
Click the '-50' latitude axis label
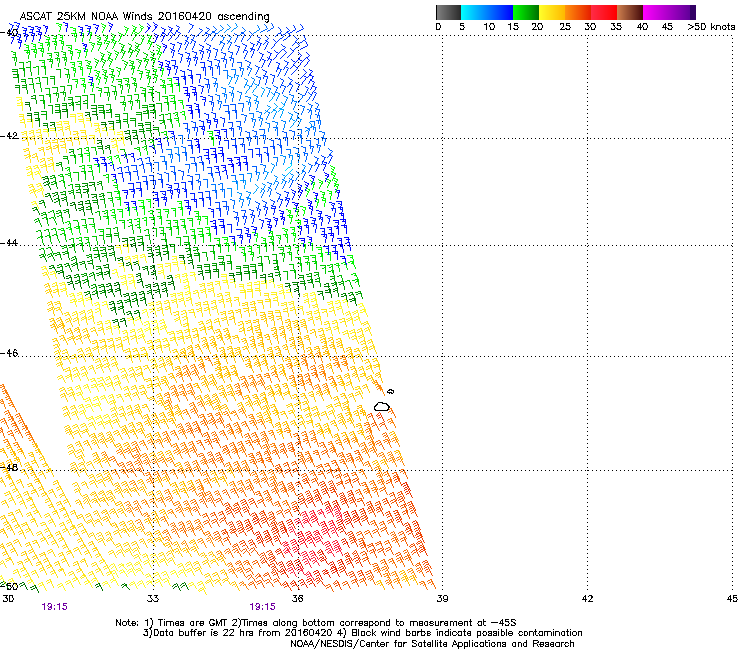9,586
